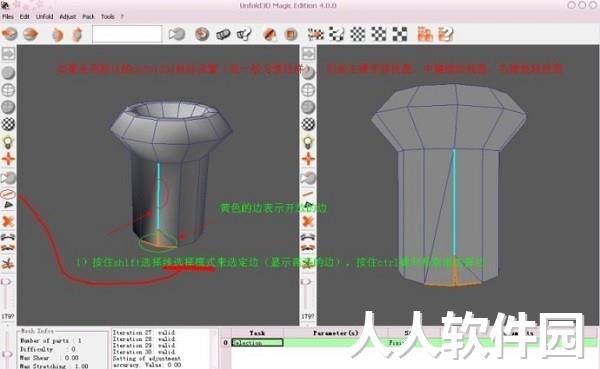Click the red pencil eraser icon in top toolbar
This screenshot has height=369, width=600.
click(270, 34)
